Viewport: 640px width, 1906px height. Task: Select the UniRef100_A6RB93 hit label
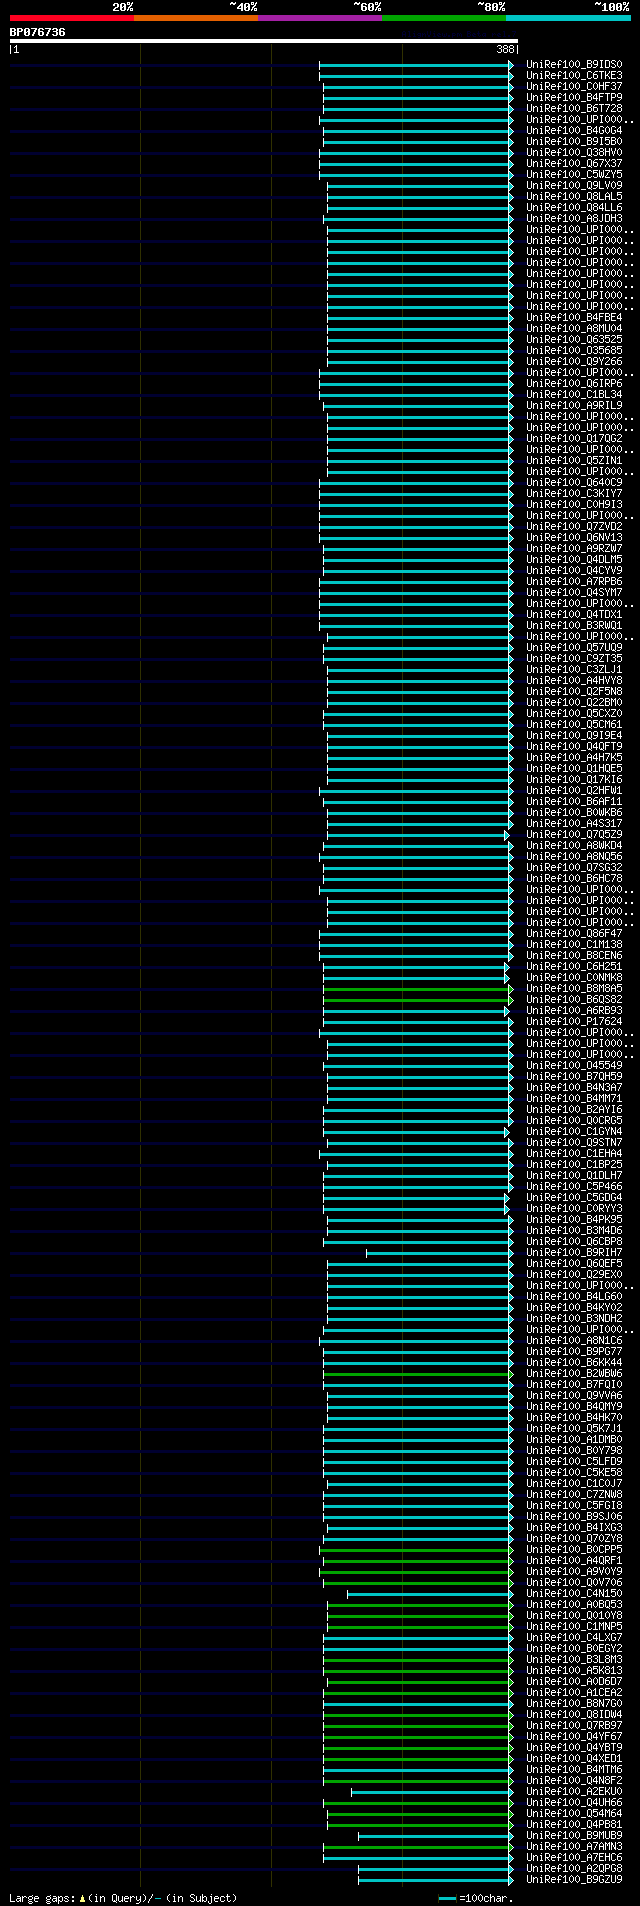574,1010
